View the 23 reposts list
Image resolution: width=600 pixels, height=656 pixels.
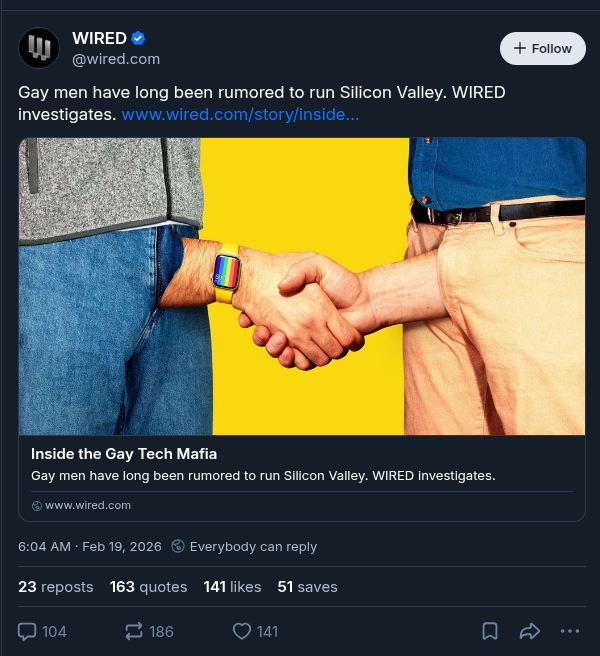pyautogui.click(x=56, y=587)
